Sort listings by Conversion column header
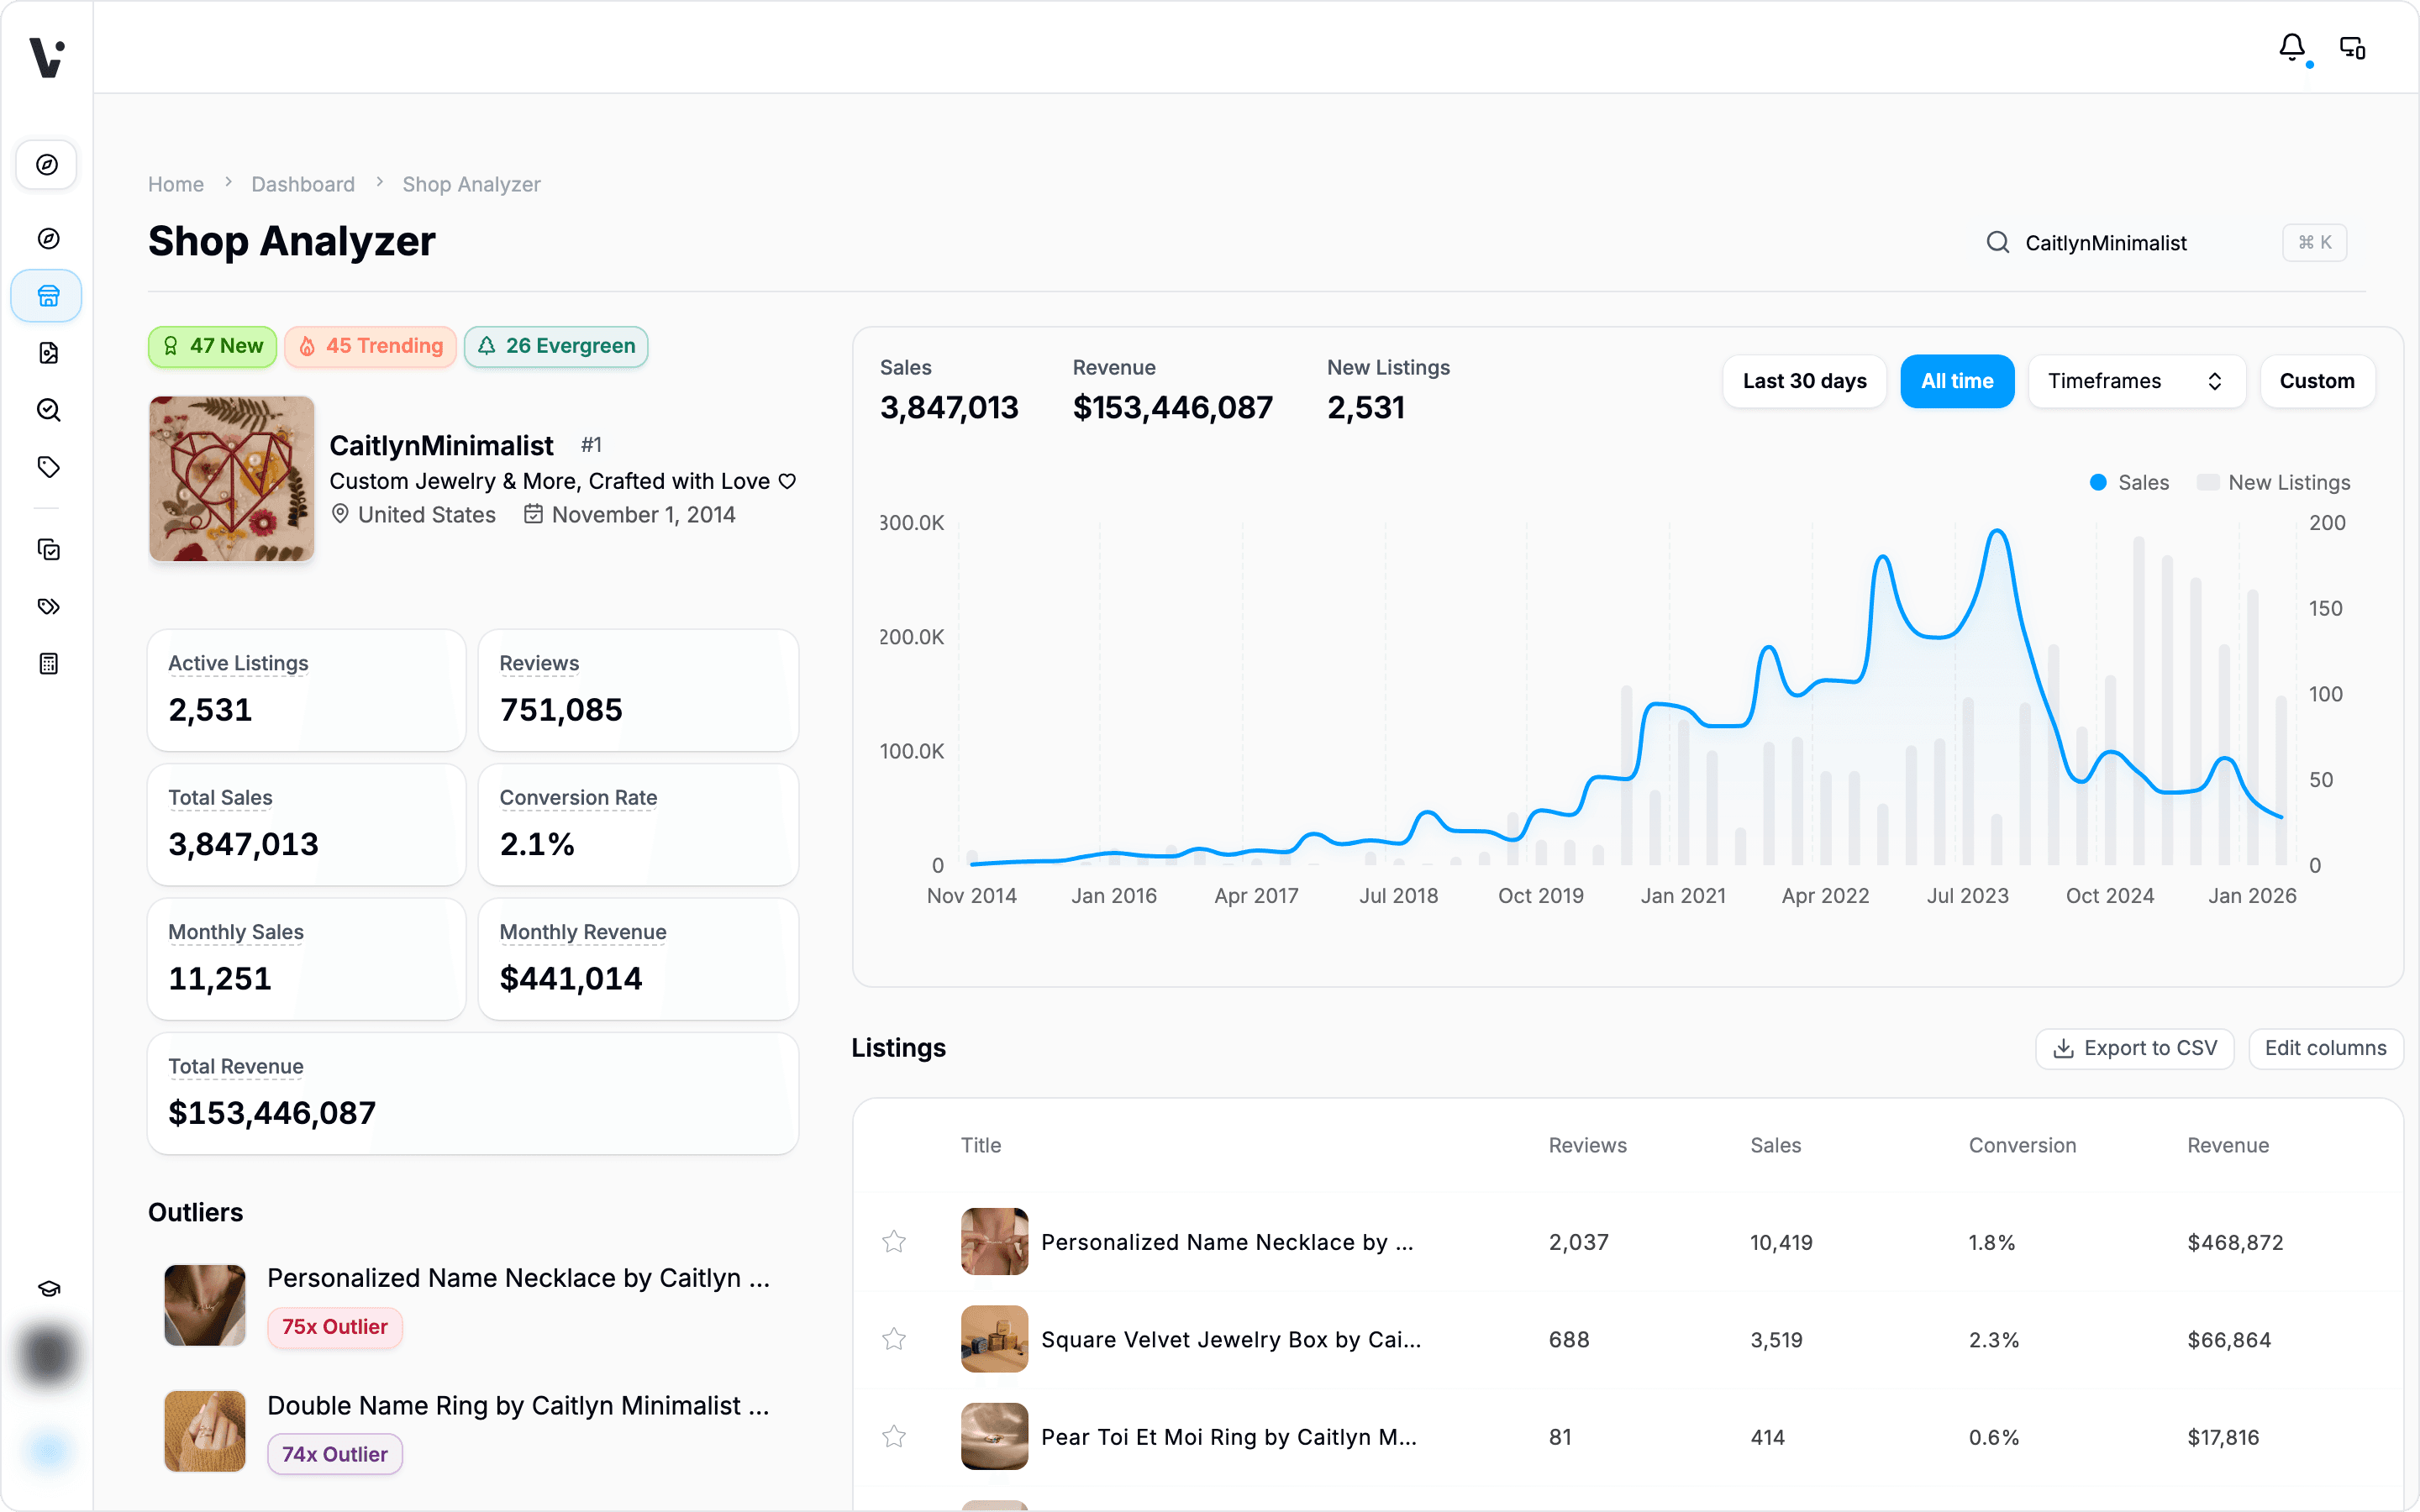Viewport: 2420px width, 1512px height. pyautogui.click(x=2022, y=1145)
